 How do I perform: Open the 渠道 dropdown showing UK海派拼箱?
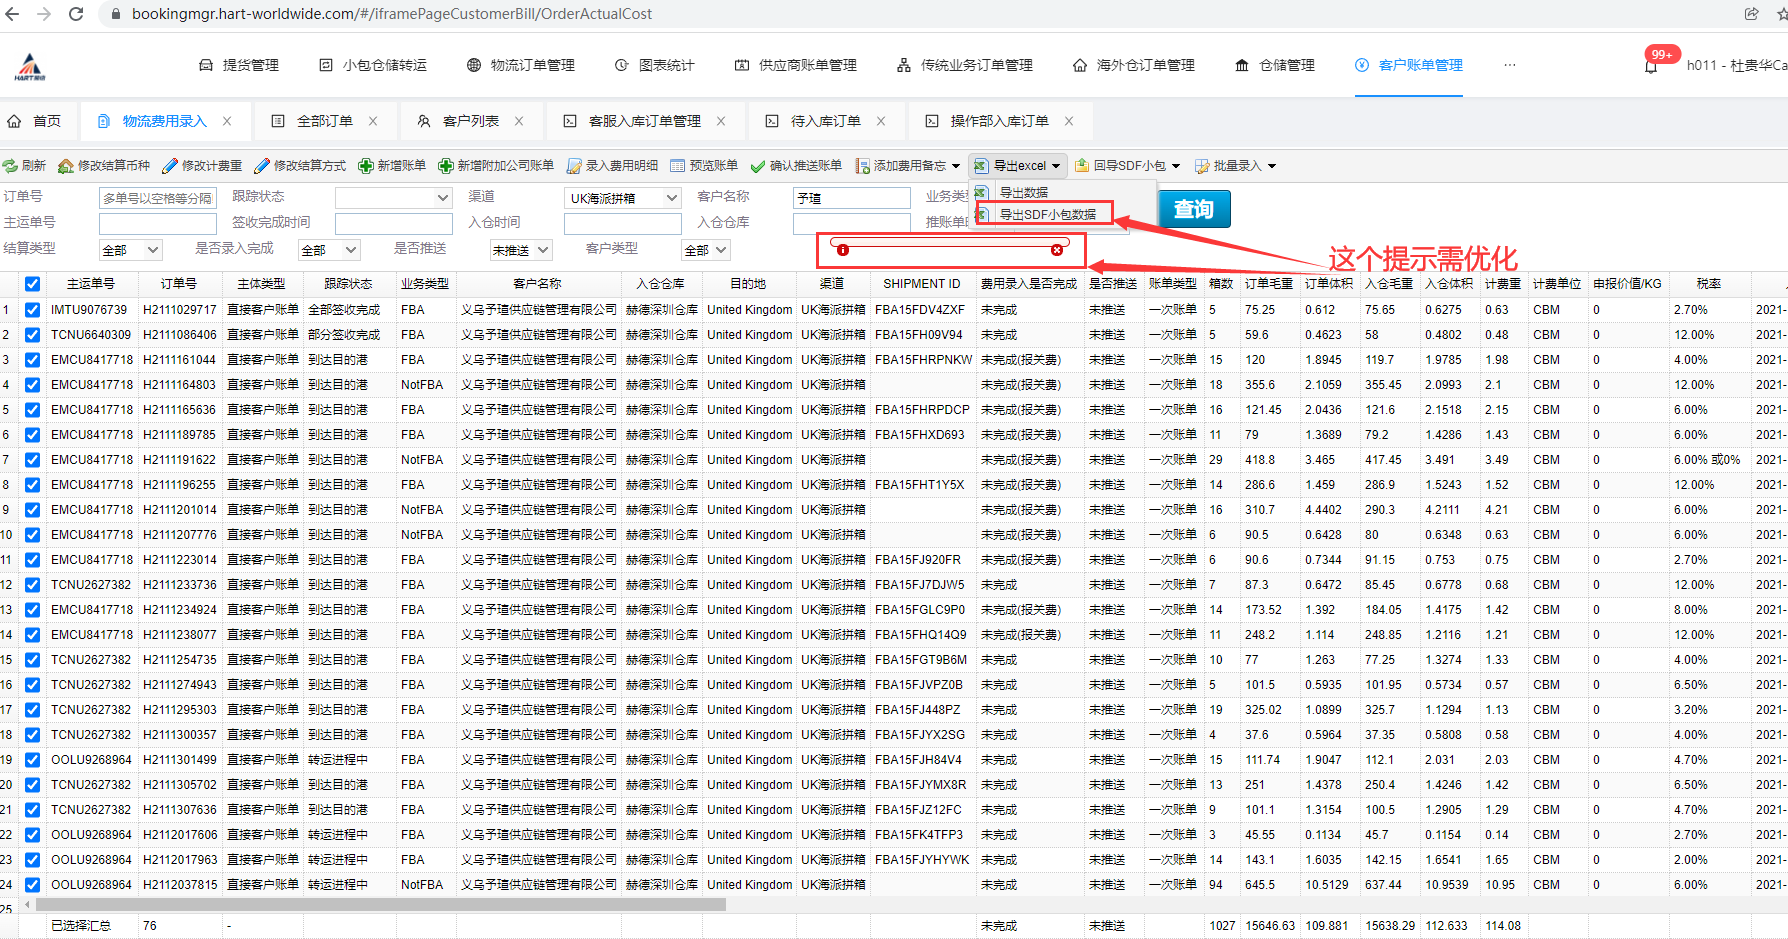click(x=622, y=198)
